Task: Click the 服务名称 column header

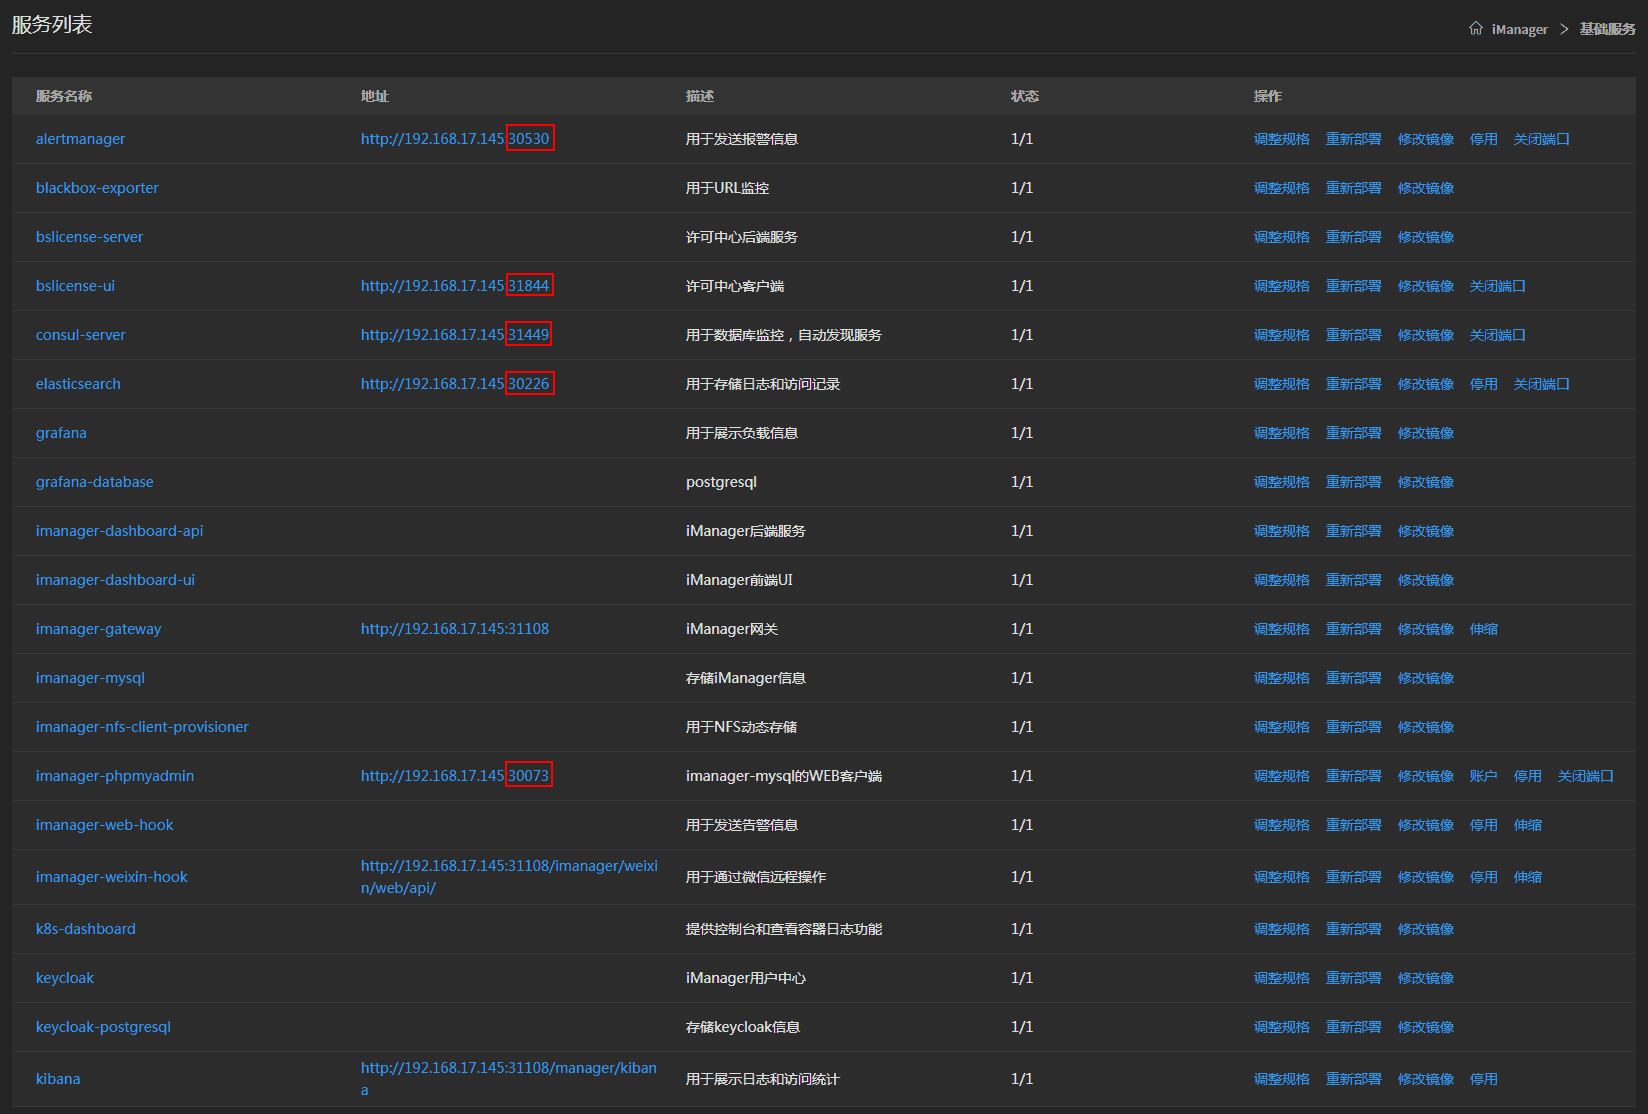Action: click(x=64, y=96)
